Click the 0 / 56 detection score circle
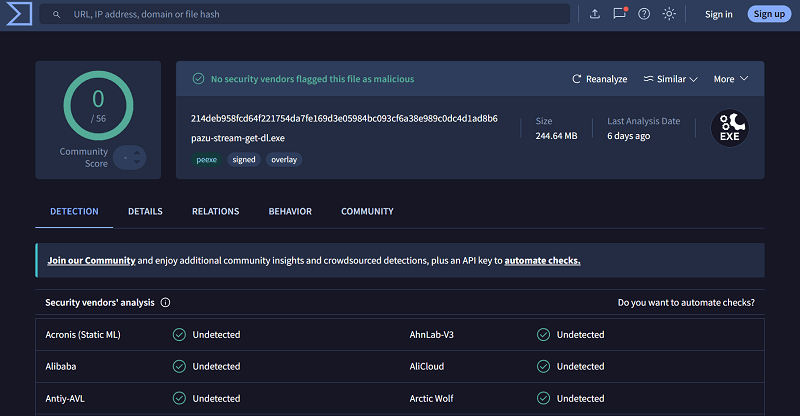The width and height of the screenshot is (800, 416). 98,106
